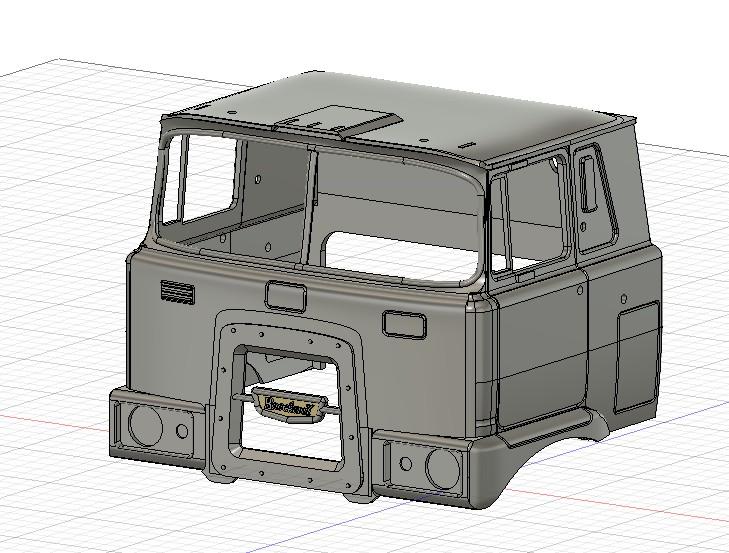The width and height of the screenshot is (729, 553).
Task: Select the side door window opening
Action: (535, 215)
